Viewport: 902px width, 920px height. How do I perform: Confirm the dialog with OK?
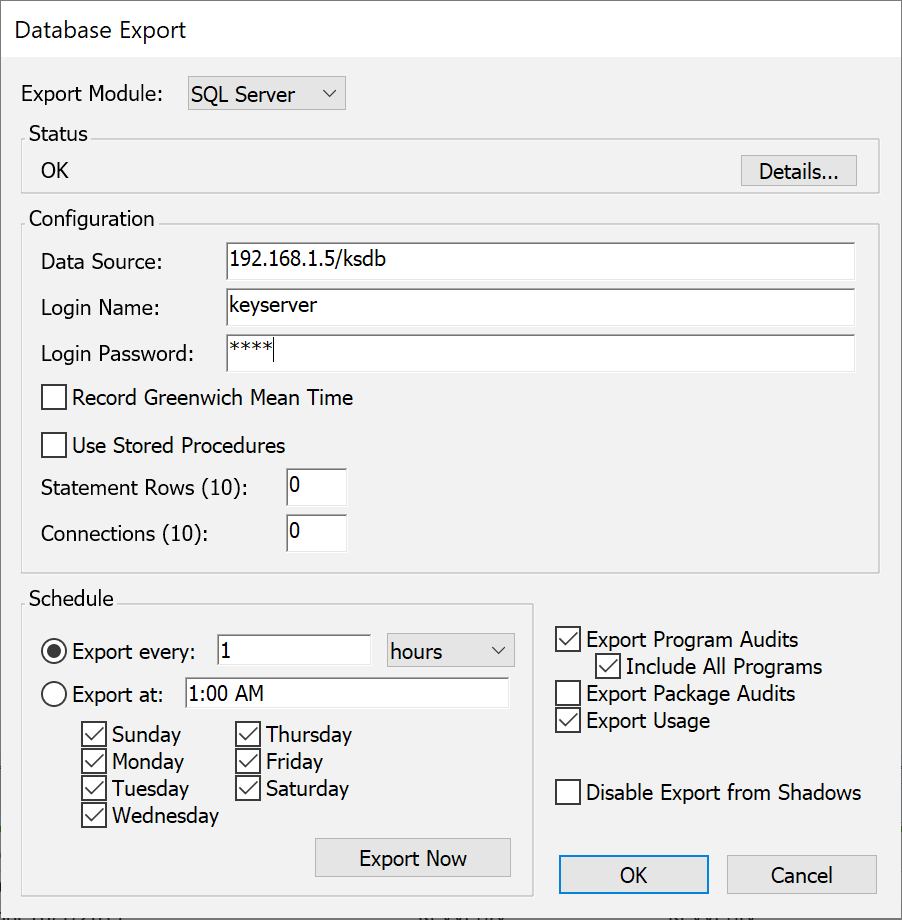click(633, 875)
